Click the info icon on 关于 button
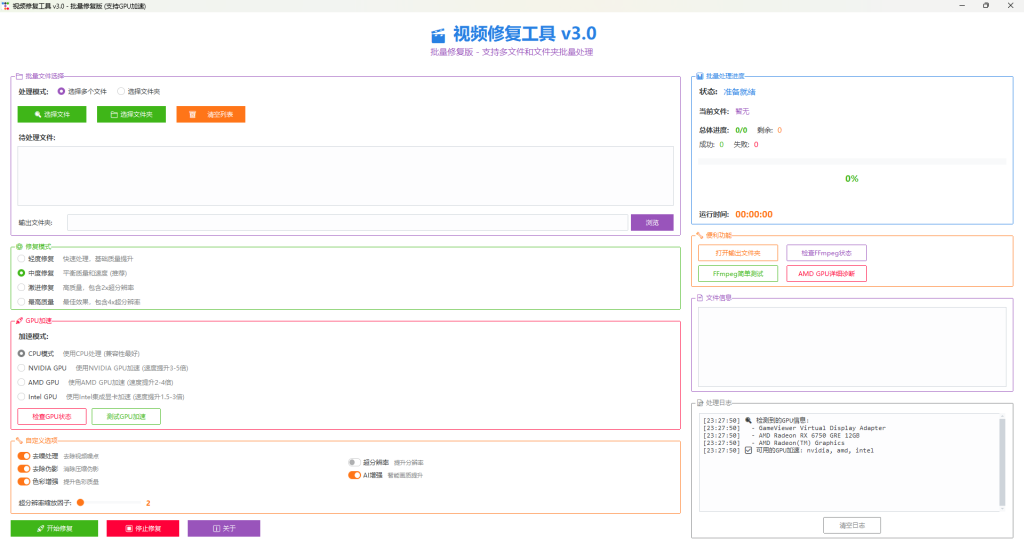Image resolution: width=1024 pixels, height=550 pixels. coord(216,528)
